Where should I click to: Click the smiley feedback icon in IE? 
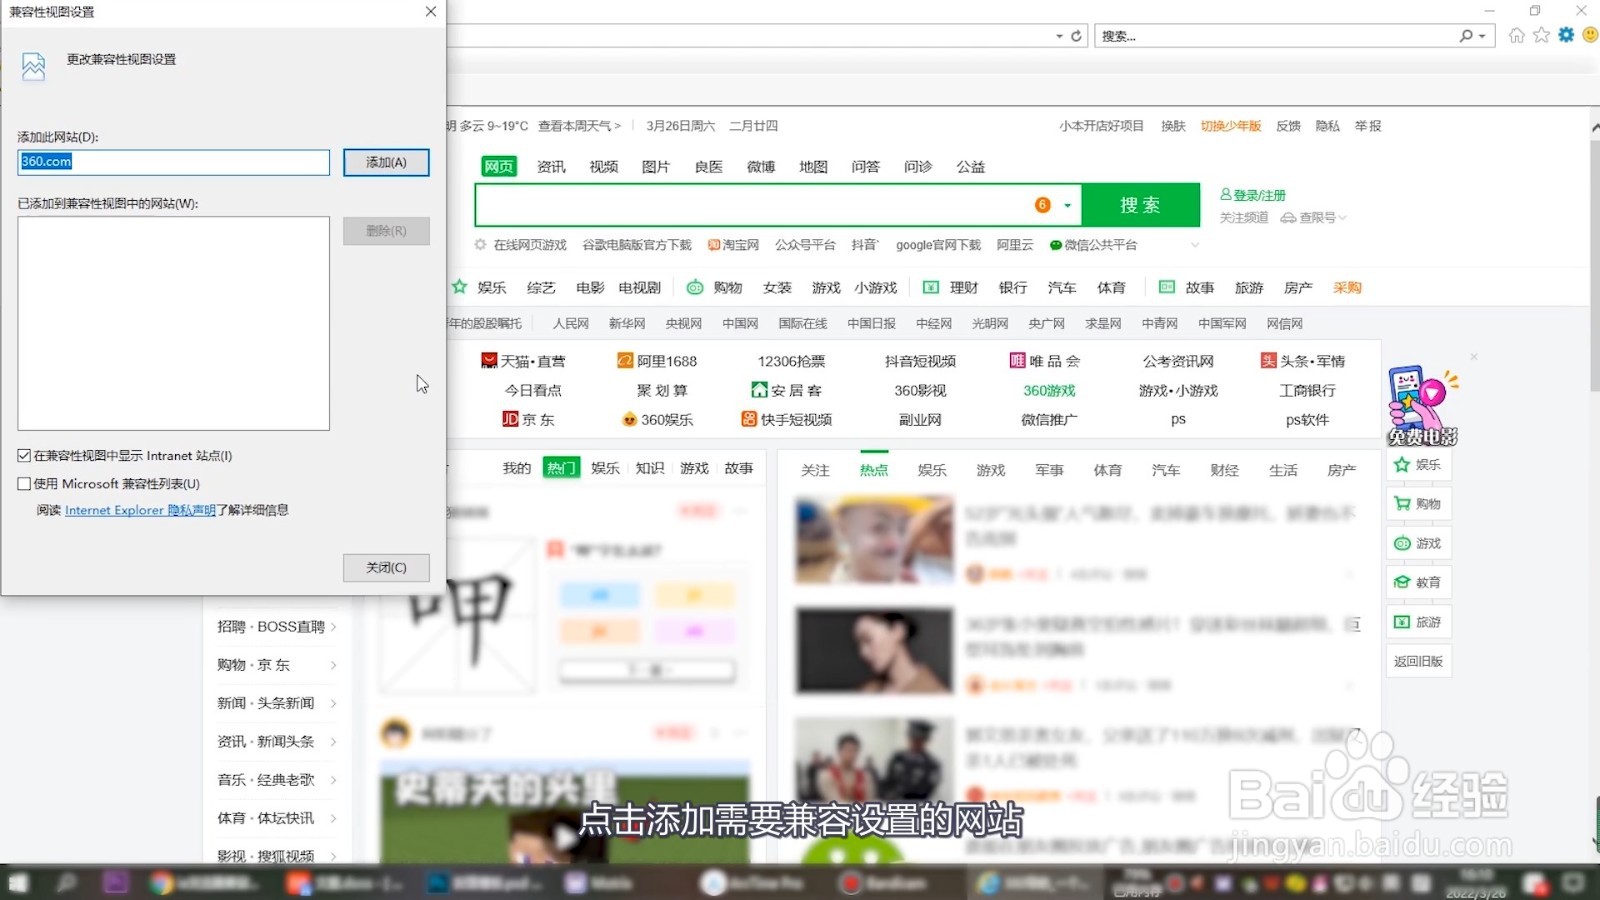click(x=1590, y=35)
